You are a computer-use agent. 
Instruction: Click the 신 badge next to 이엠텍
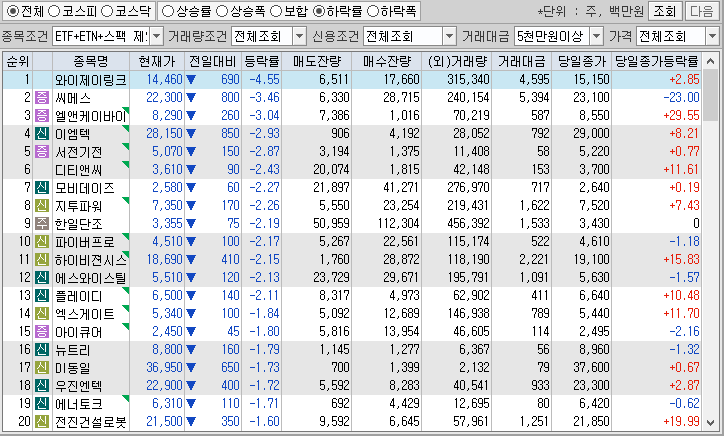point(42,133)
